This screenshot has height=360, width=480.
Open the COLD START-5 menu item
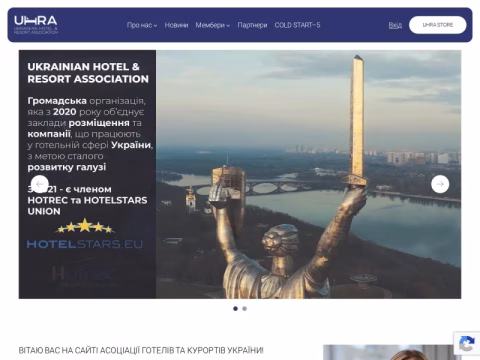297,25
